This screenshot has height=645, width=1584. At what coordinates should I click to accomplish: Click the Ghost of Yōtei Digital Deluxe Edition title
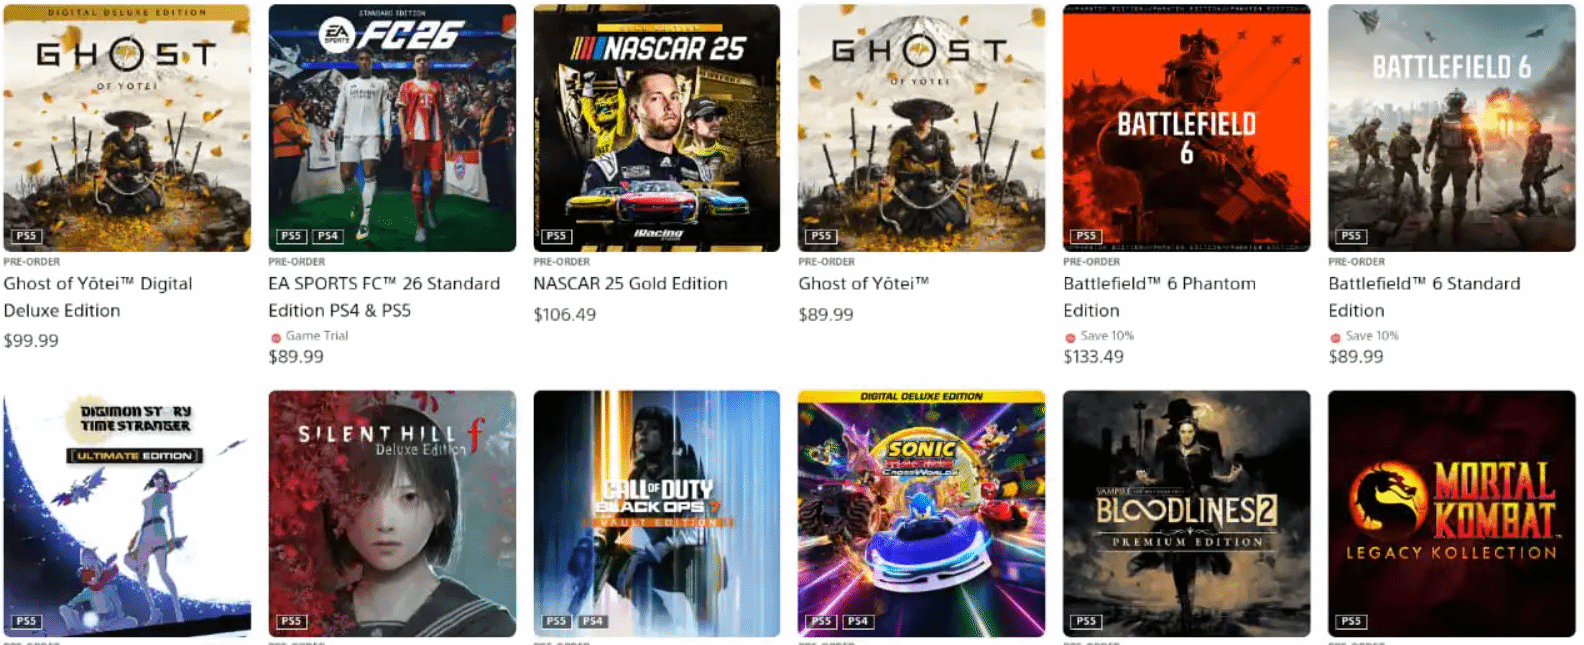coord(98,297)
